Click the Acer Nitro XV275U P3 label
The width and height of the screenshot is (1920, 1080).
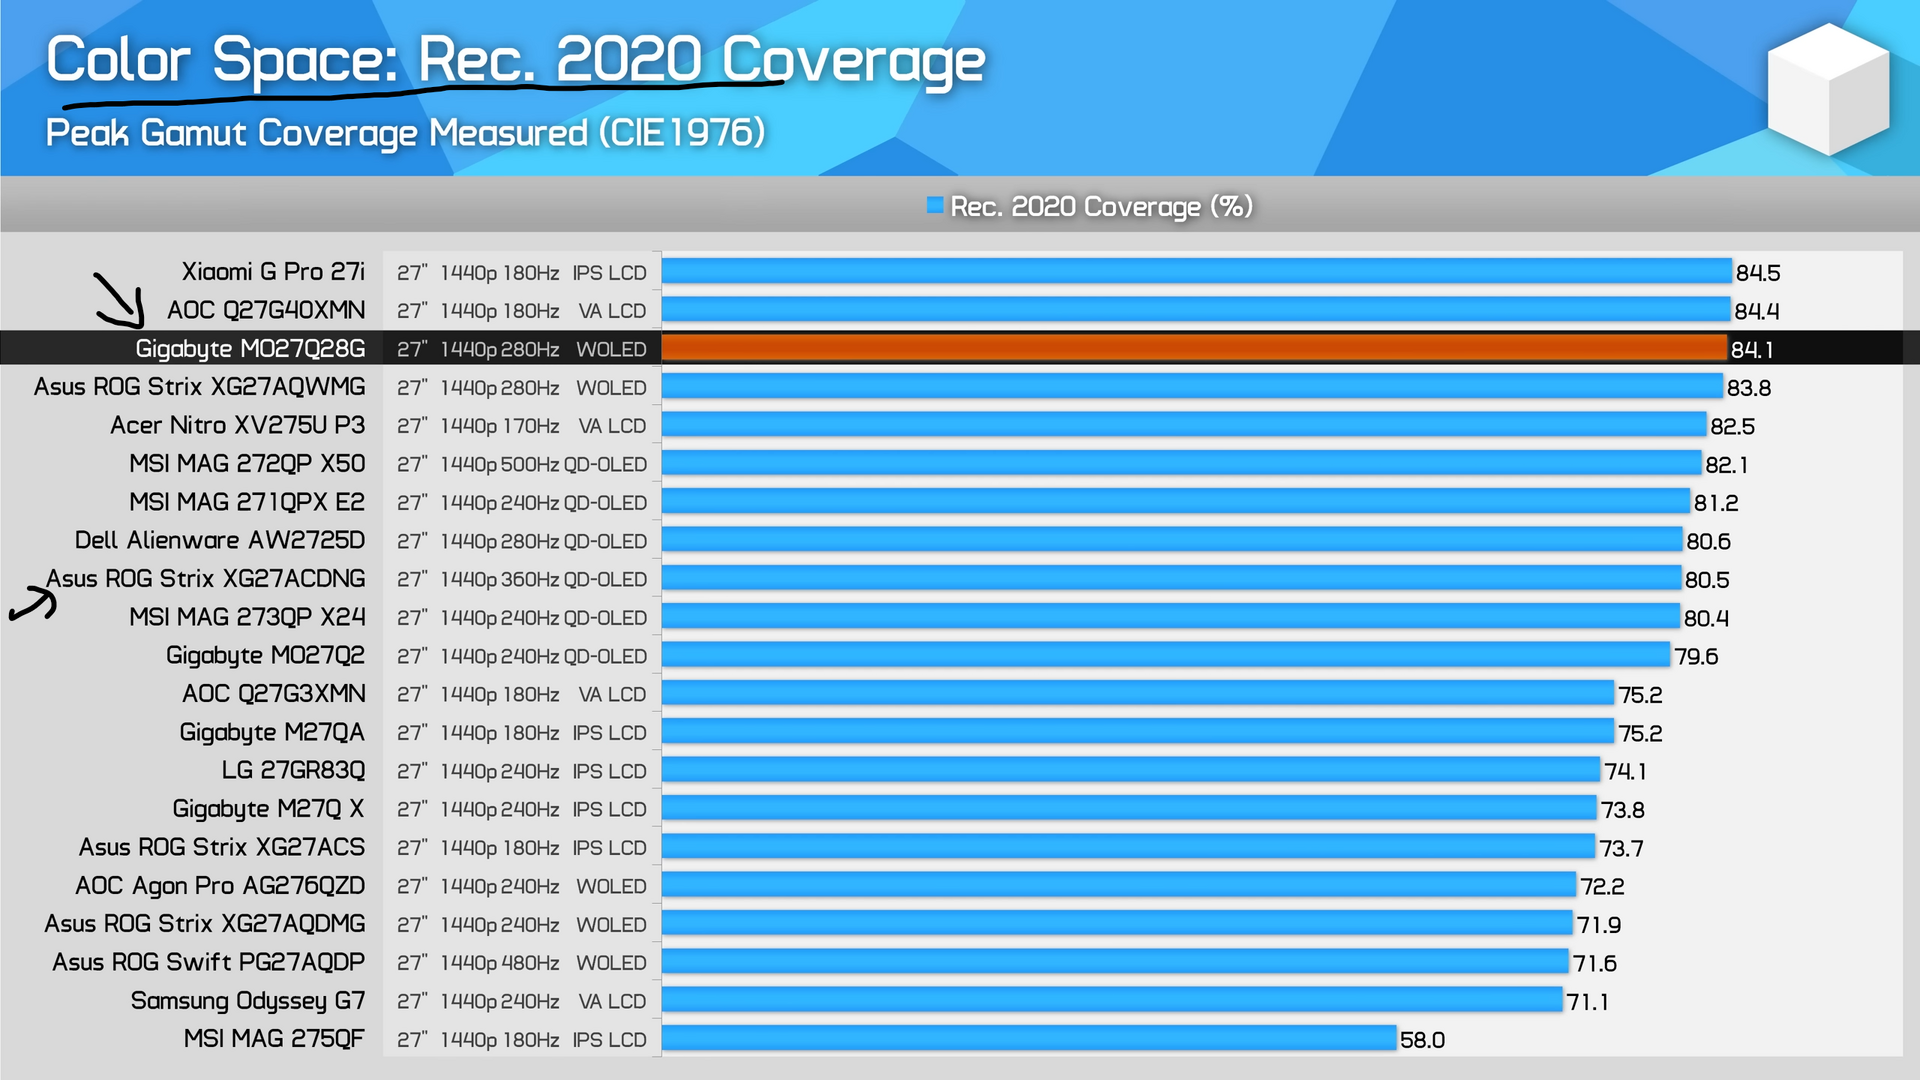238,426
